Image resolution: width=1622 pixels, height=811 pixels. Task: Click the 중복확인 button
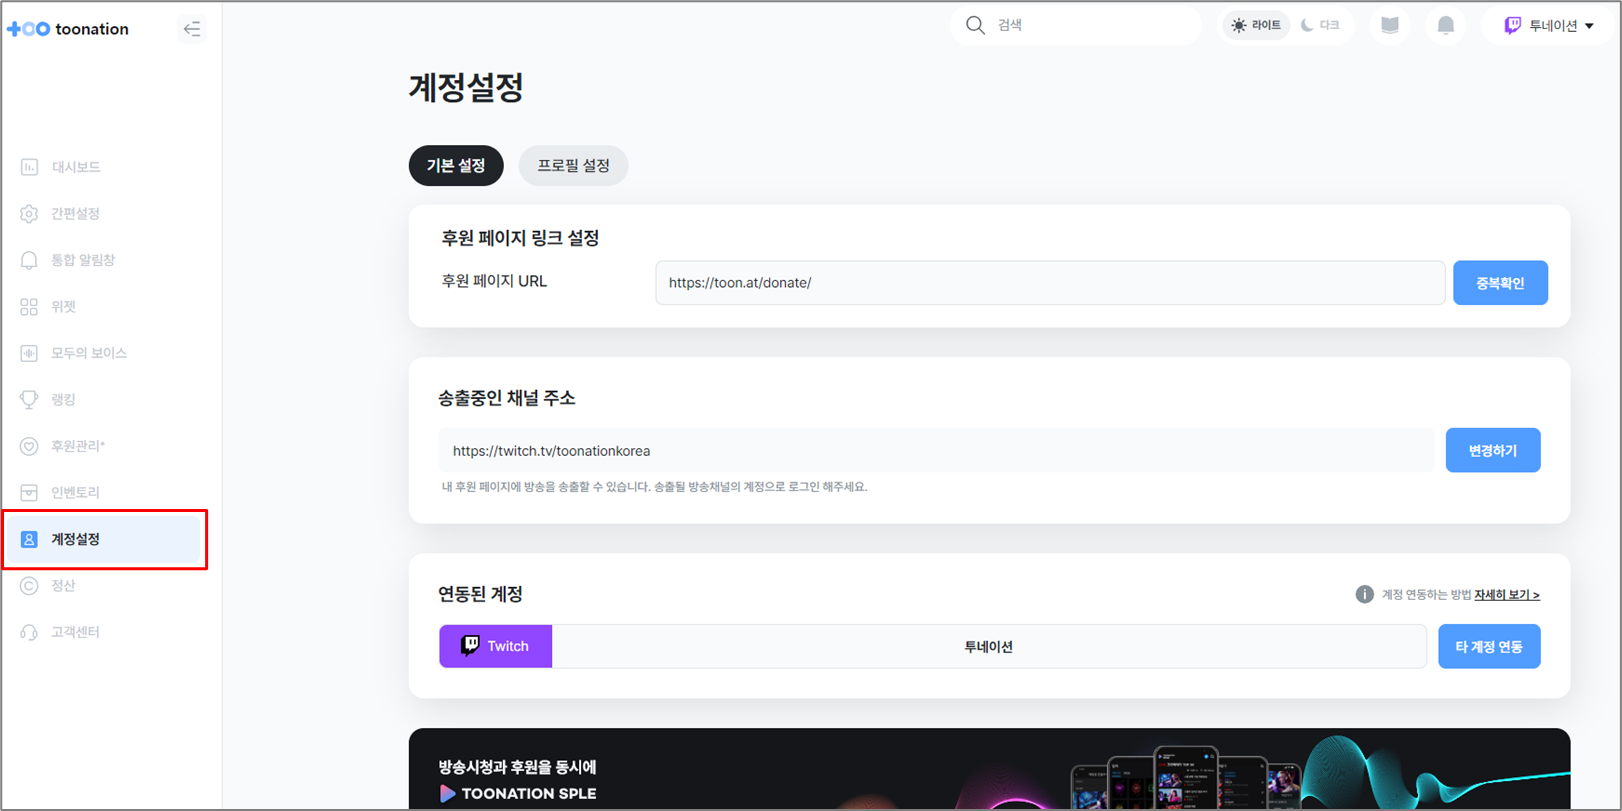[1499, 283]
